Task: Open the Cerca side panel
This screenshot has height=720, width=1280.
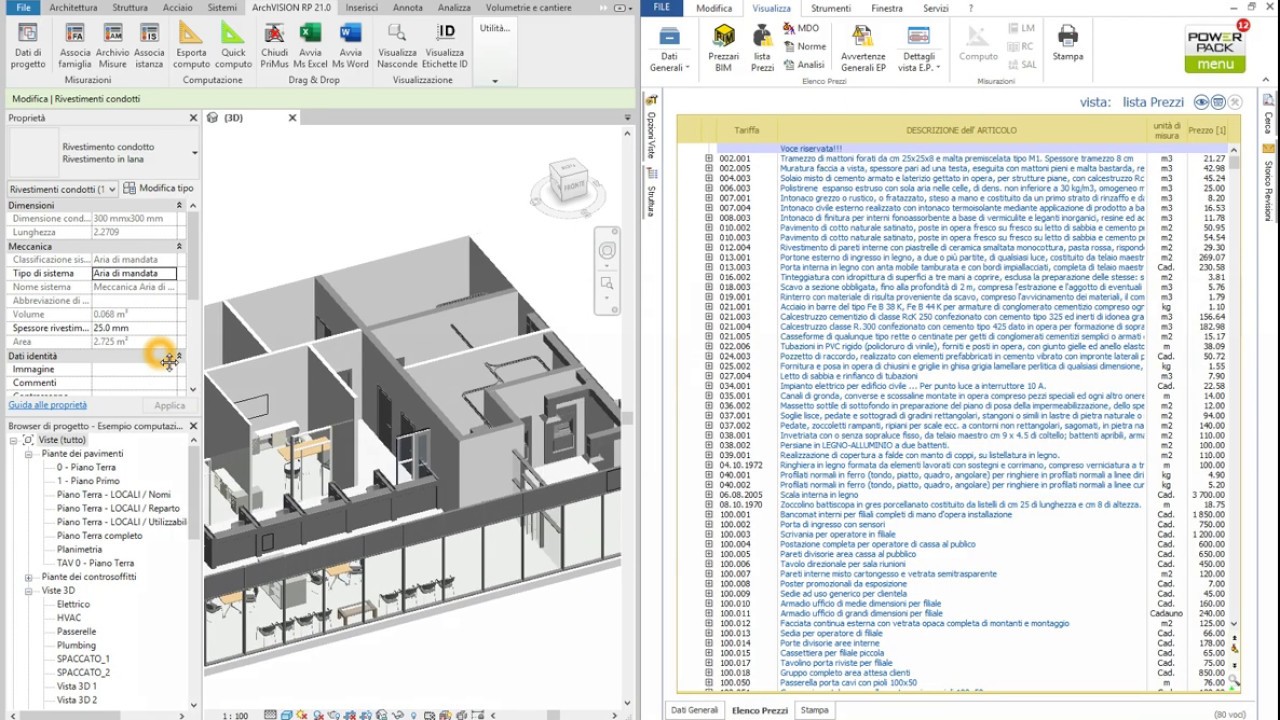Action: point(1268,115)
